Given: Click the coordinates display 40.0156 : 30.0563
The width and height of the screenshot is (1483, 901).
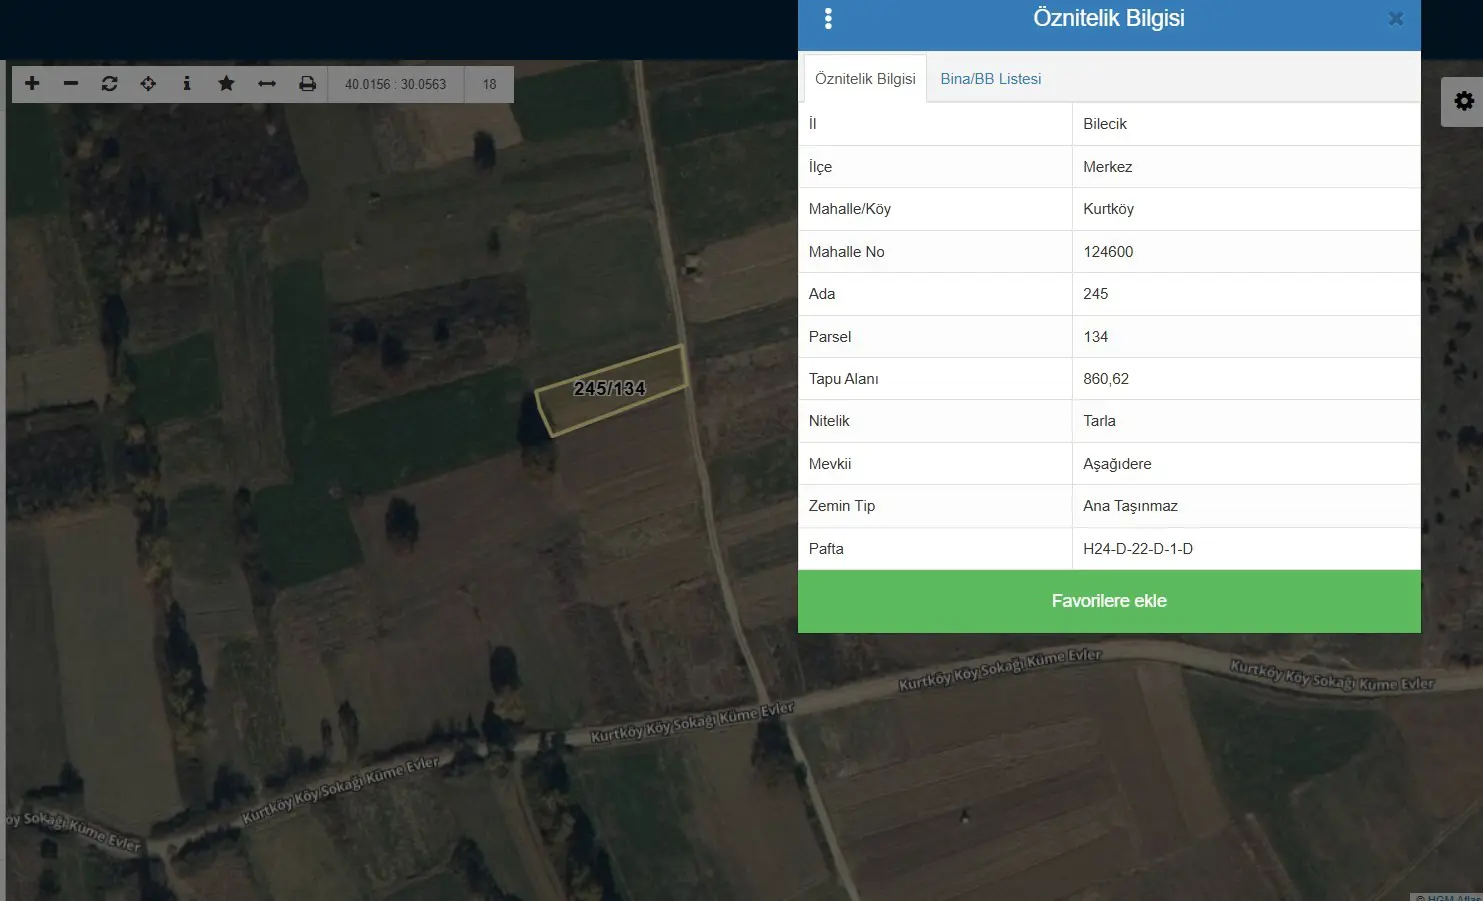Looking at the screenshot, I should tap(396, 84).
